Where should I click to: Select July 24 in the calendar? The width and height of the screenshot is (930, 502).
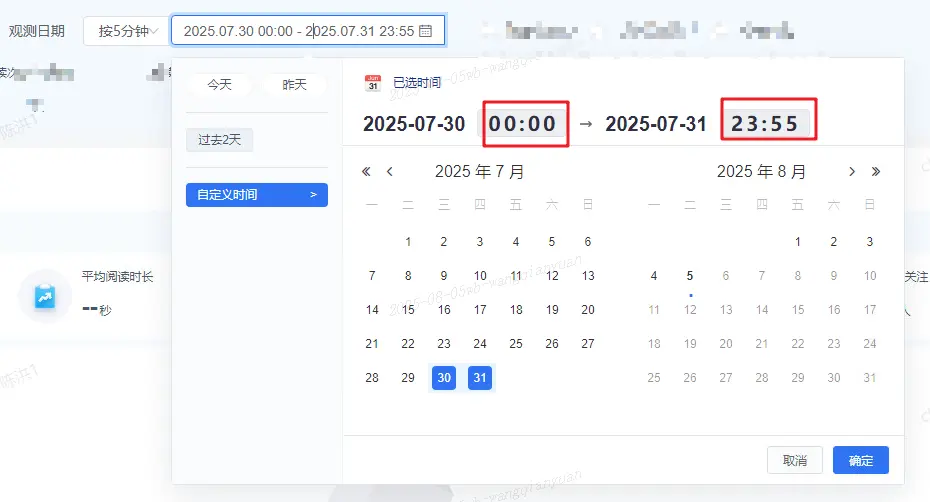[480, 344]
